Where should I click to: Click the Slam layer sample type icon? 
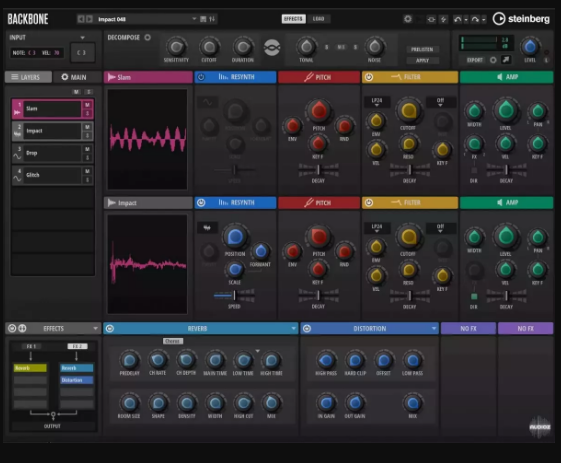[17, 112]
